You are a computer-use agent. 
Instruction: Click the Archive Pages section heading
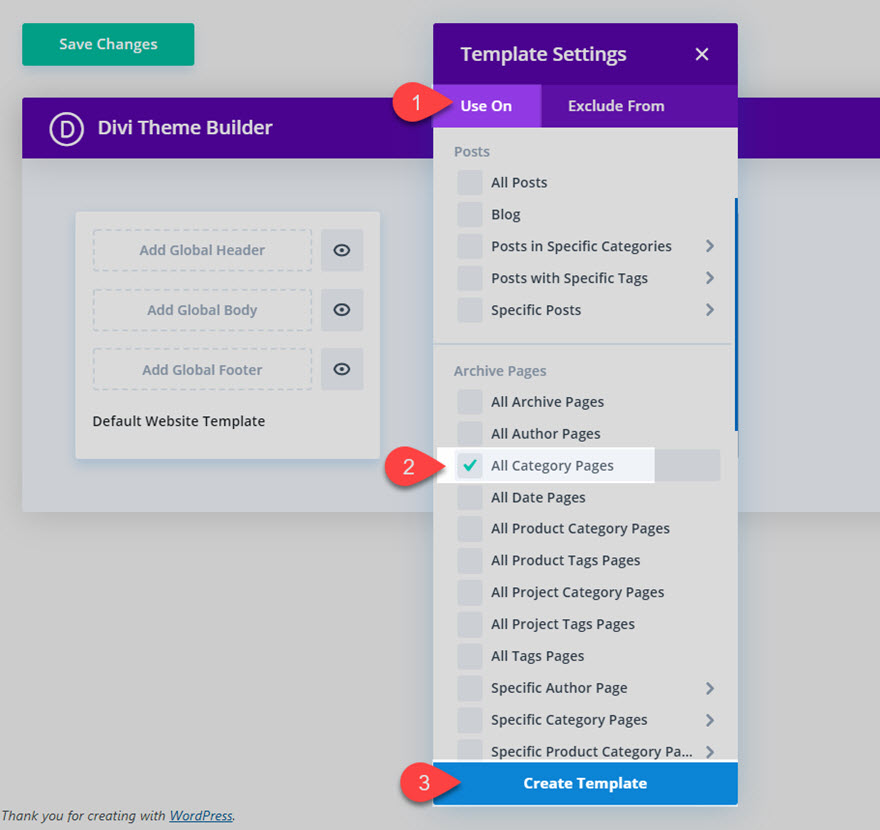tap(499, 371)
